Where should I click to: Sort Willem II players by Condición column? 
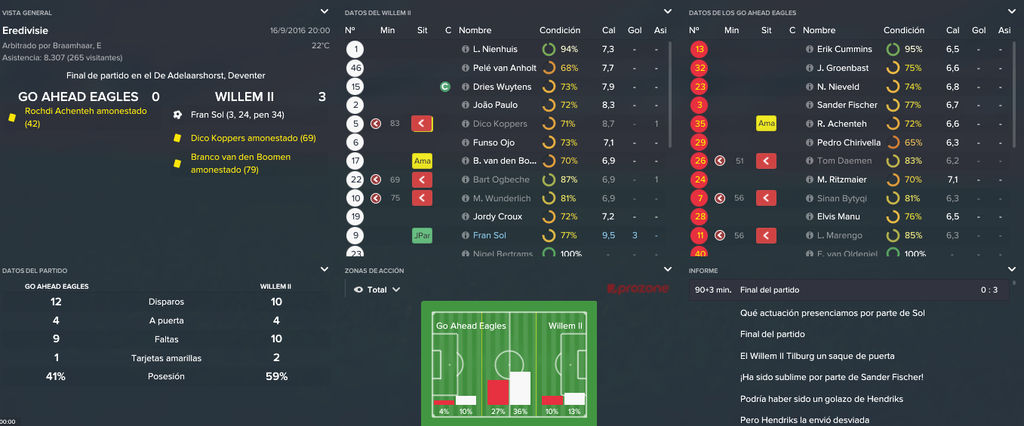[560, 30]
